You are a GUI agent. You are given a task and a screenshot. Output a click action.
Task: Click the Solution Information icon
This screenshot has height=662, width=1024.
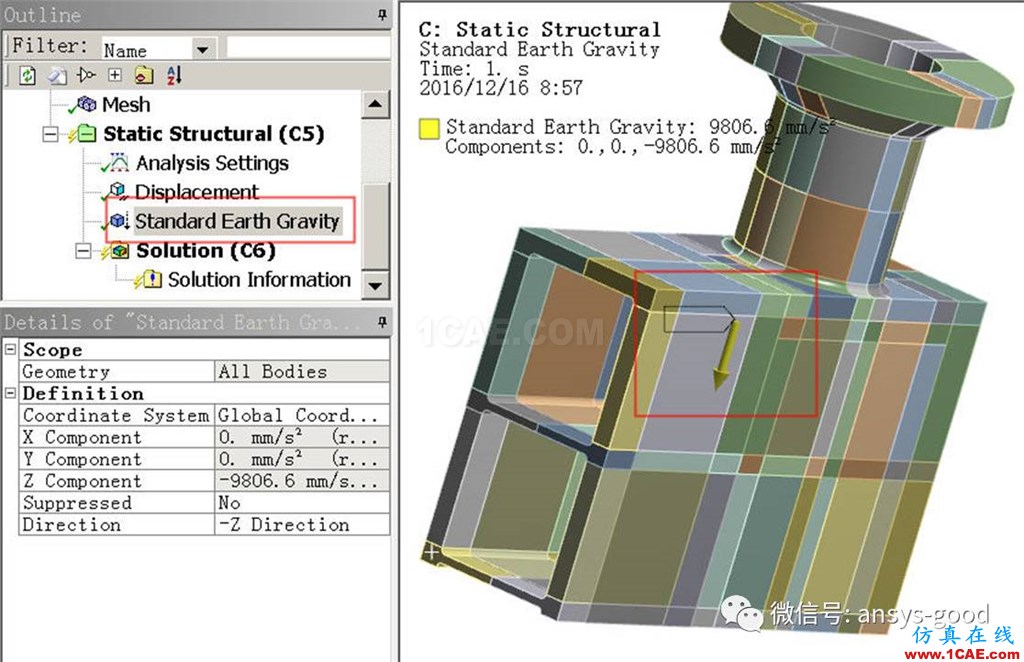coord(152,280)
